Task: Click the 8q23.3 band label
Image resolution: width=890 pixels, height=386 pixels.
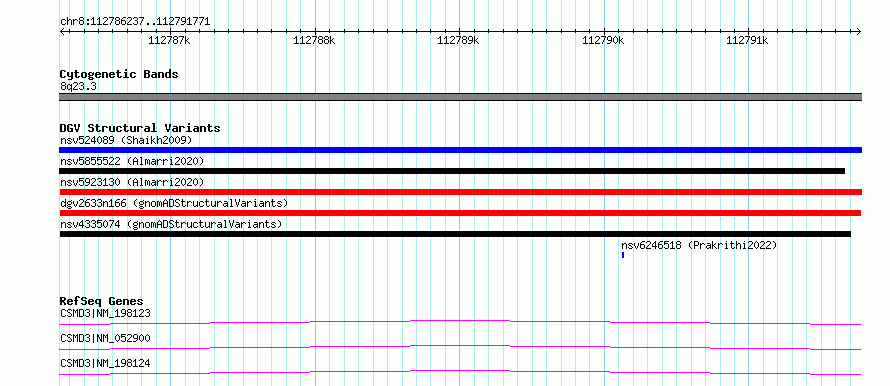Action: [x=78, y=86]
